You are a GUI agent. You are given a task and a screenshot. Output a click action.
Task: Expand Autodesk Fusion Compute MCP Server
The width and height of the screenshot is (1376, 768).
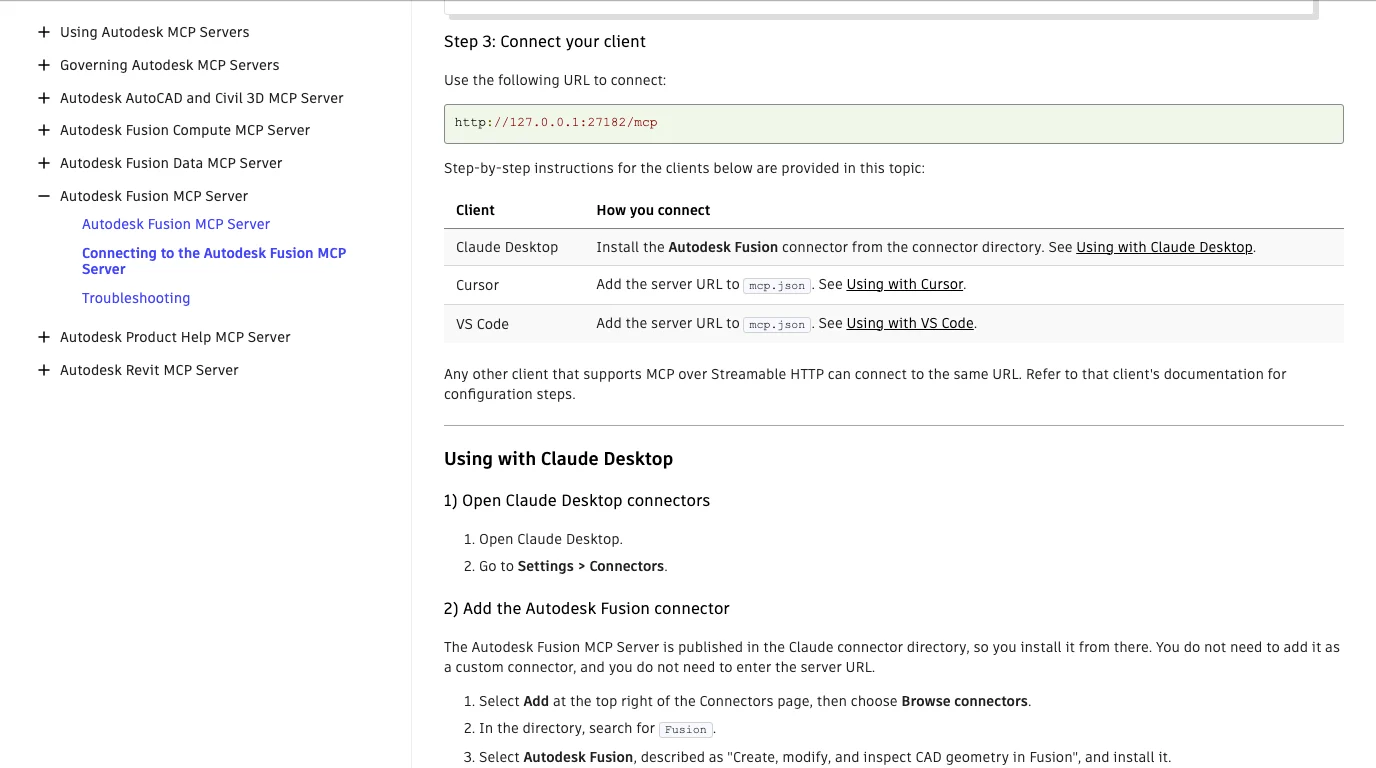43,130
